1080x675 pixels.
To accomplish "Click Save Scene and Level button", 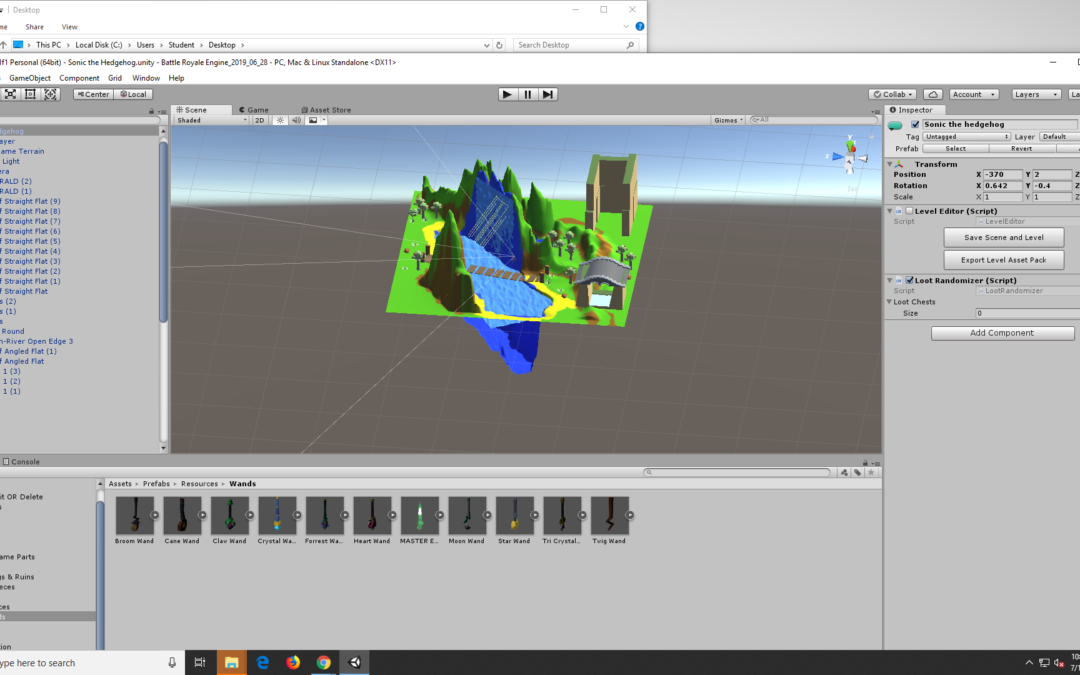I will (1004, 238).
